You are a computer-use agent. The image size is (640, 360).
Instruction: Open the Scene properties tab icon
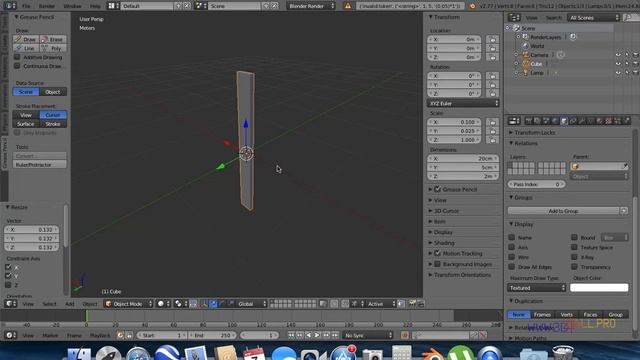(546, 121)
